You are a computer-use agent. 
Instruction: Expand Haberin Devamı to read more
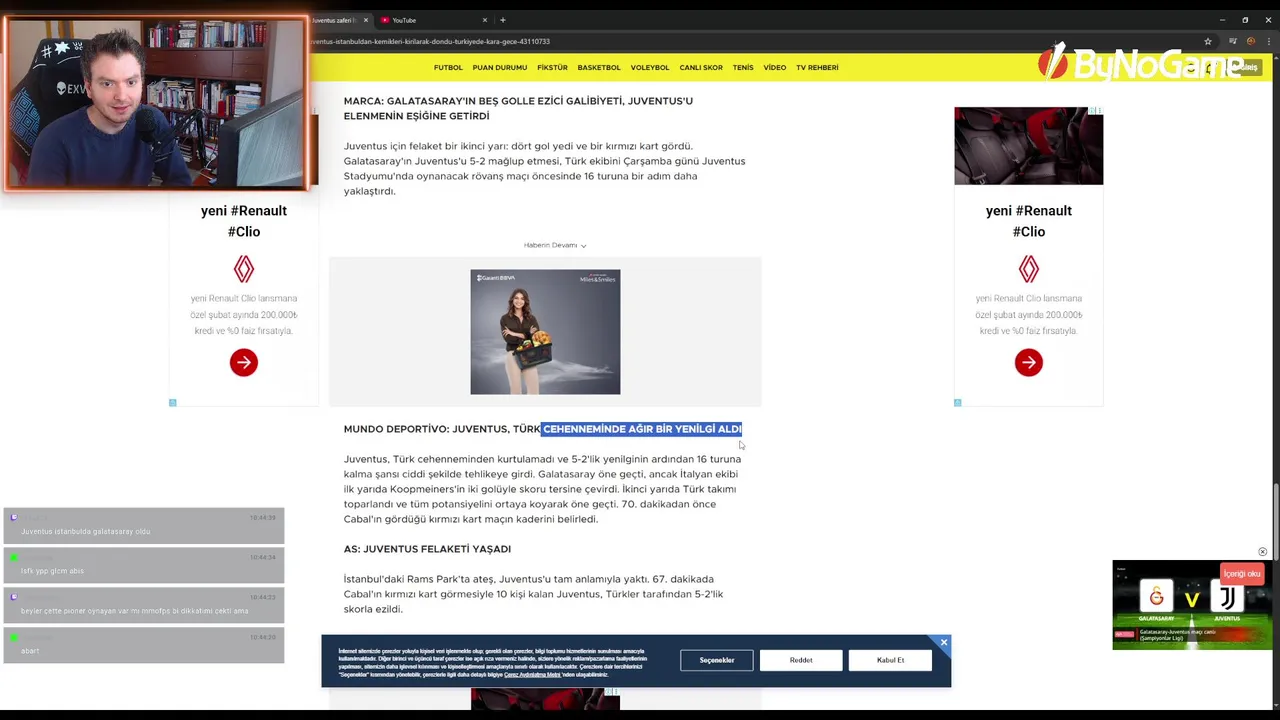coord(555,245)
